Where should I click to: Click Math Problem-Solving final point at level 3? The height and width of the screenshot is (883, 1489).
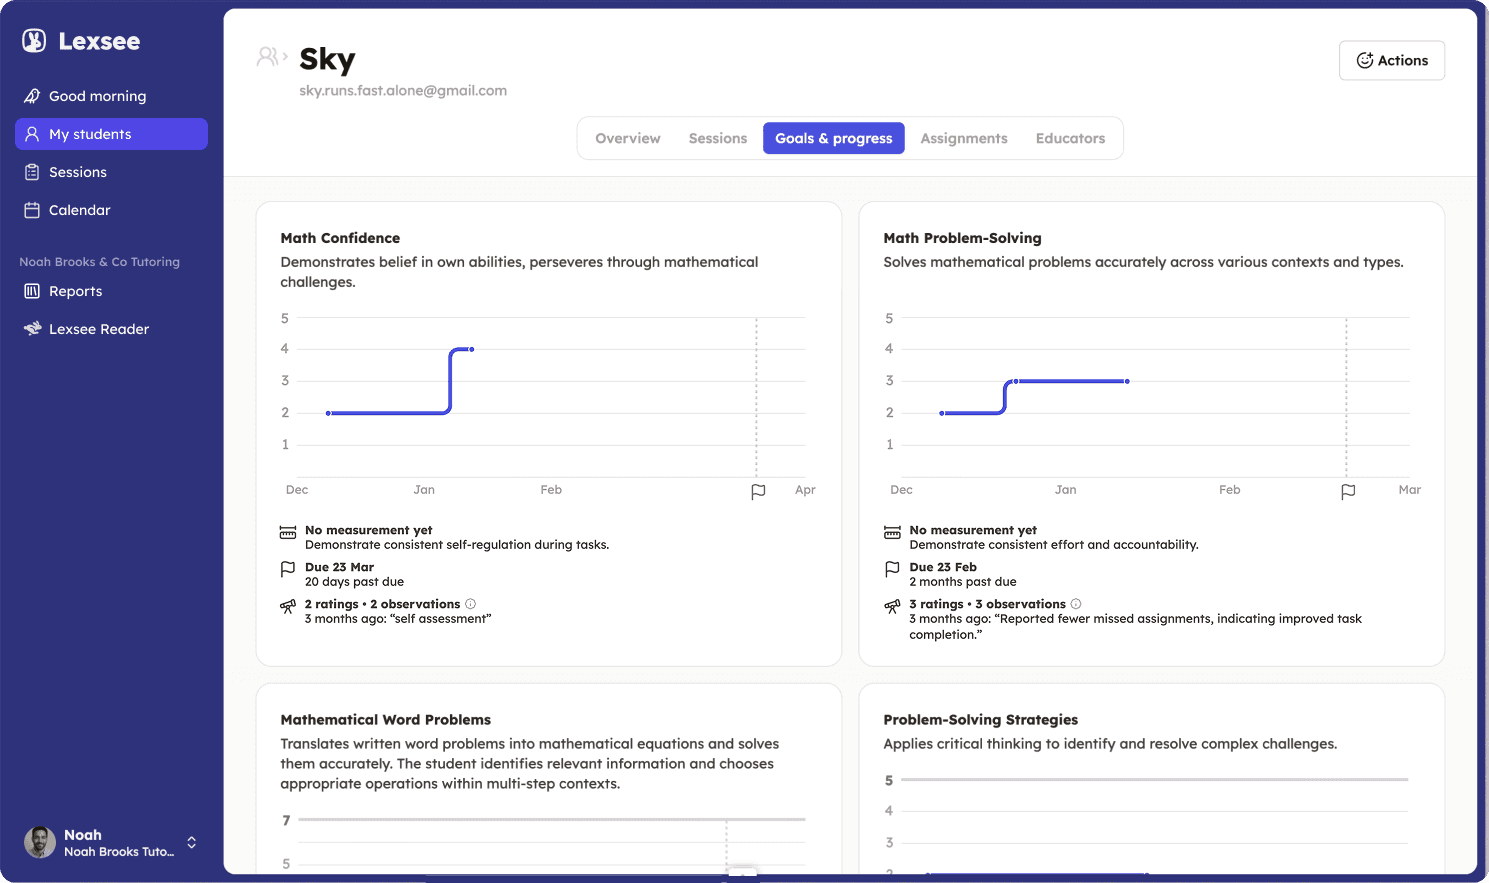pos(1127,381)
